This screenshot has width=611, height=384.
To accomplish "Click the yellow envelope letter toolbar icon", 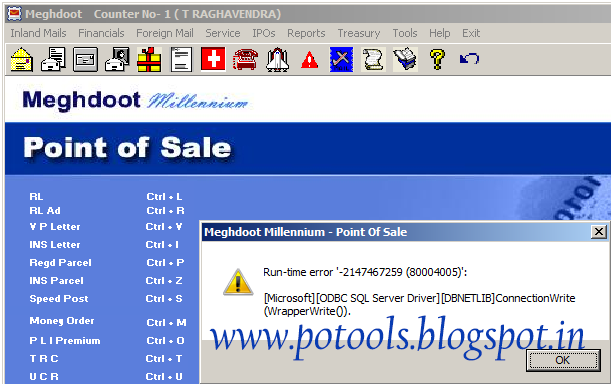I will (x=22, y=59).
